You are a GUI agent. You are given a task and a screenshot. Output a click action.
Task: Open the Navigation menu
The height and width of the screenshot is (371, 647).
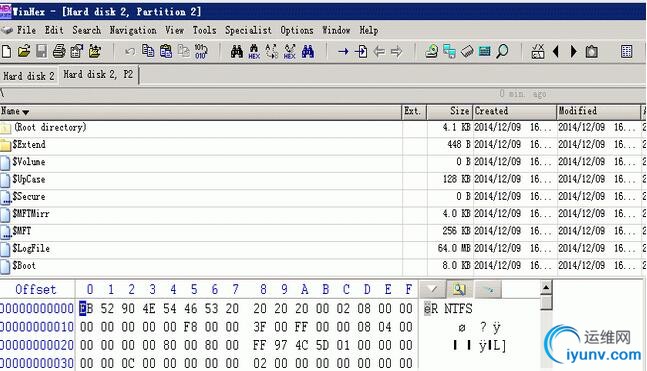133,30
